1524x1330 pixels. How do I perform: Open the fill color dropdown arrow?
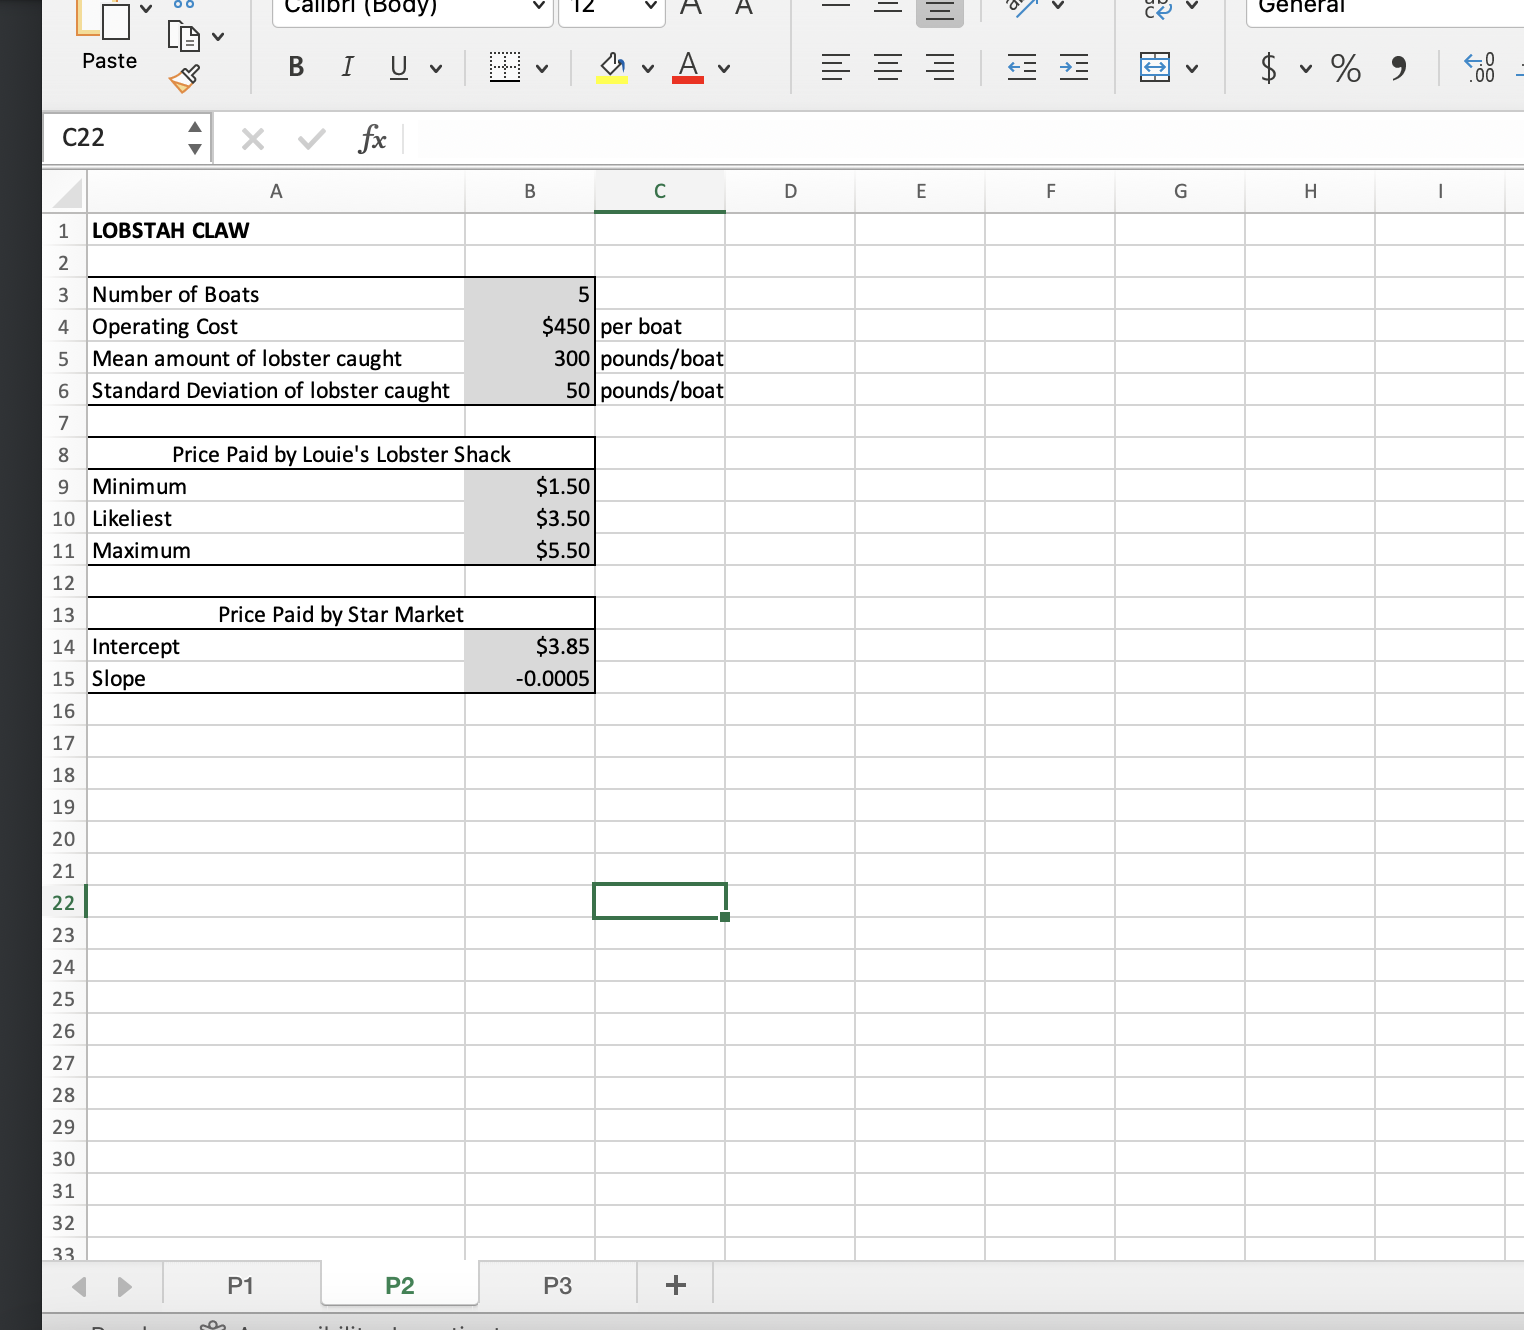(x=648, y=69)
